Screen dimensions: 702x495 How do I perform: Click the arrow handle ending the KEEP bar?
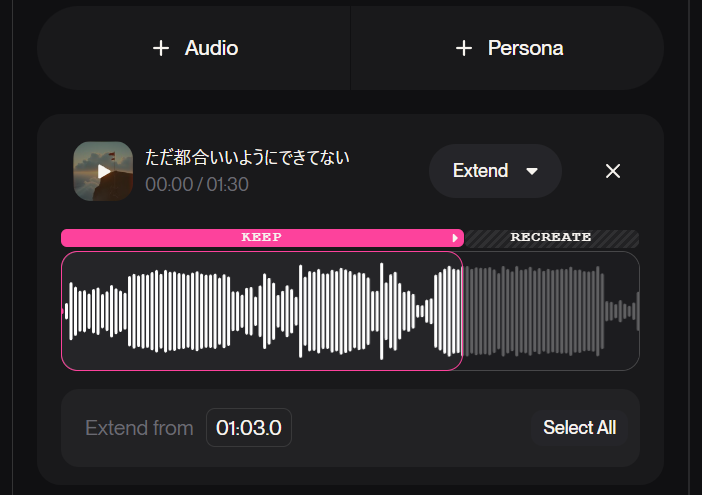(x=456, y=238)
